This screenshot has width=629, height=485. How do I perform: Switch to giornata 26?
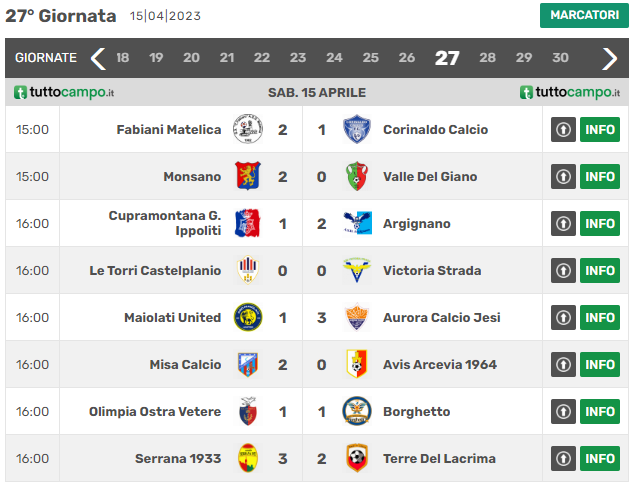click(x=406, y=58)
